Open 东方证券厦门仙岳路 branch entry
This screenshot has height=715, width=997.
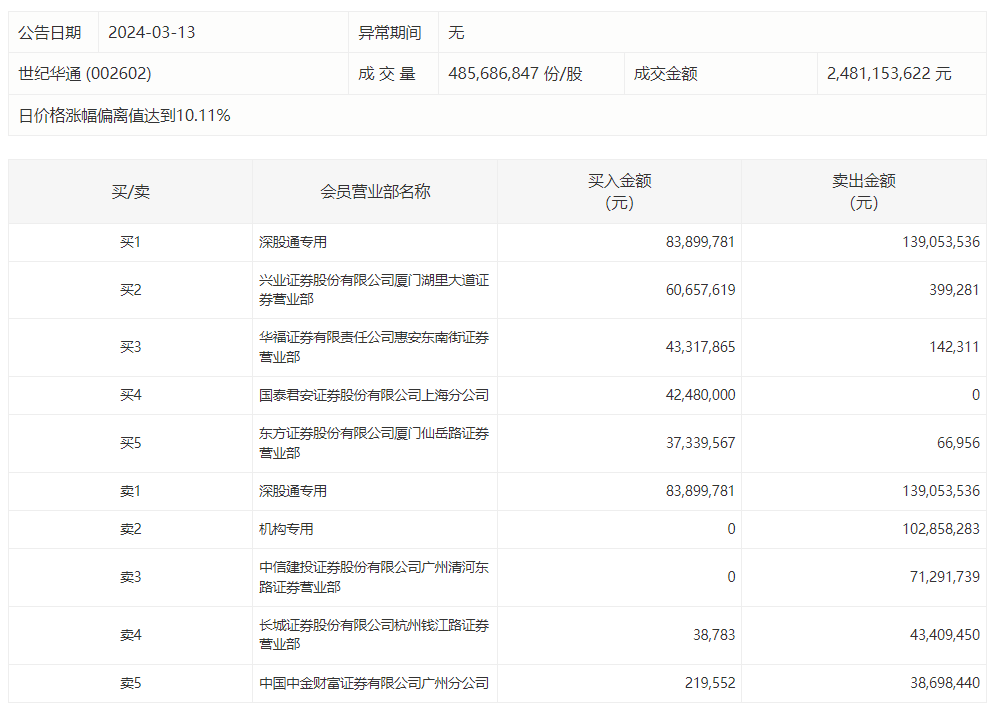[373, 443]
